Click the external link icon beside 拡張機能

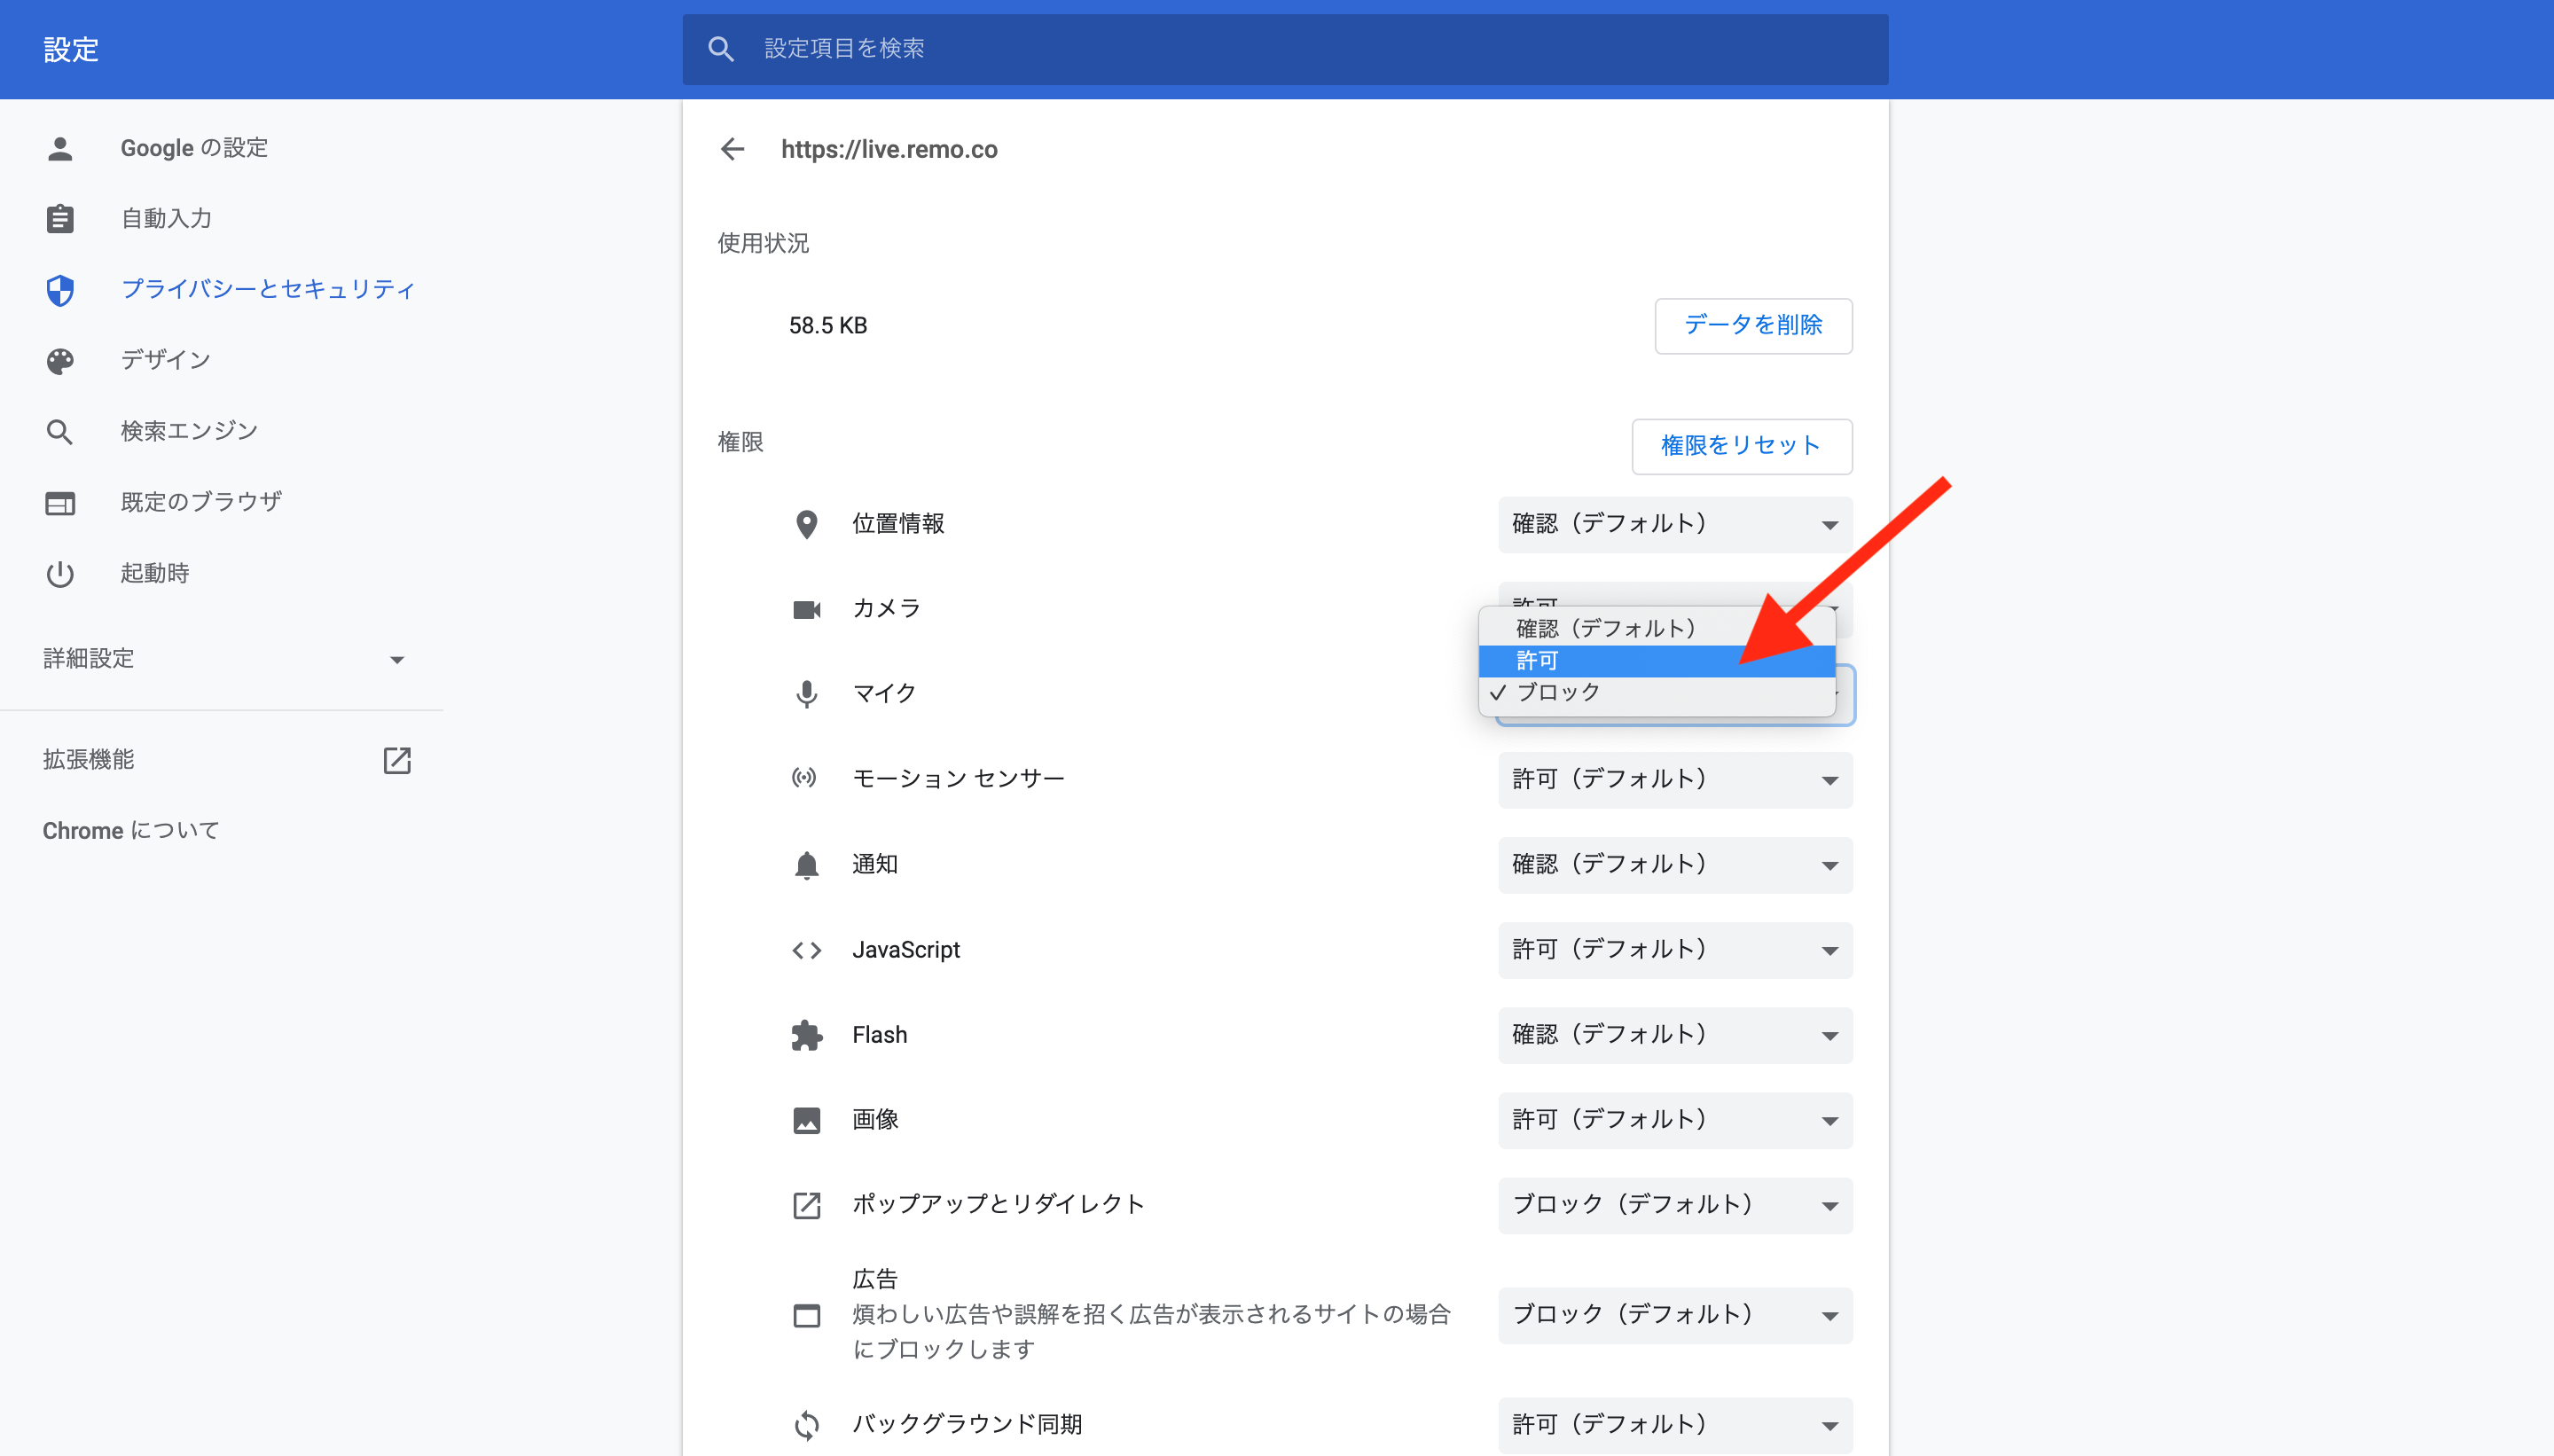(x=397, y=760)
